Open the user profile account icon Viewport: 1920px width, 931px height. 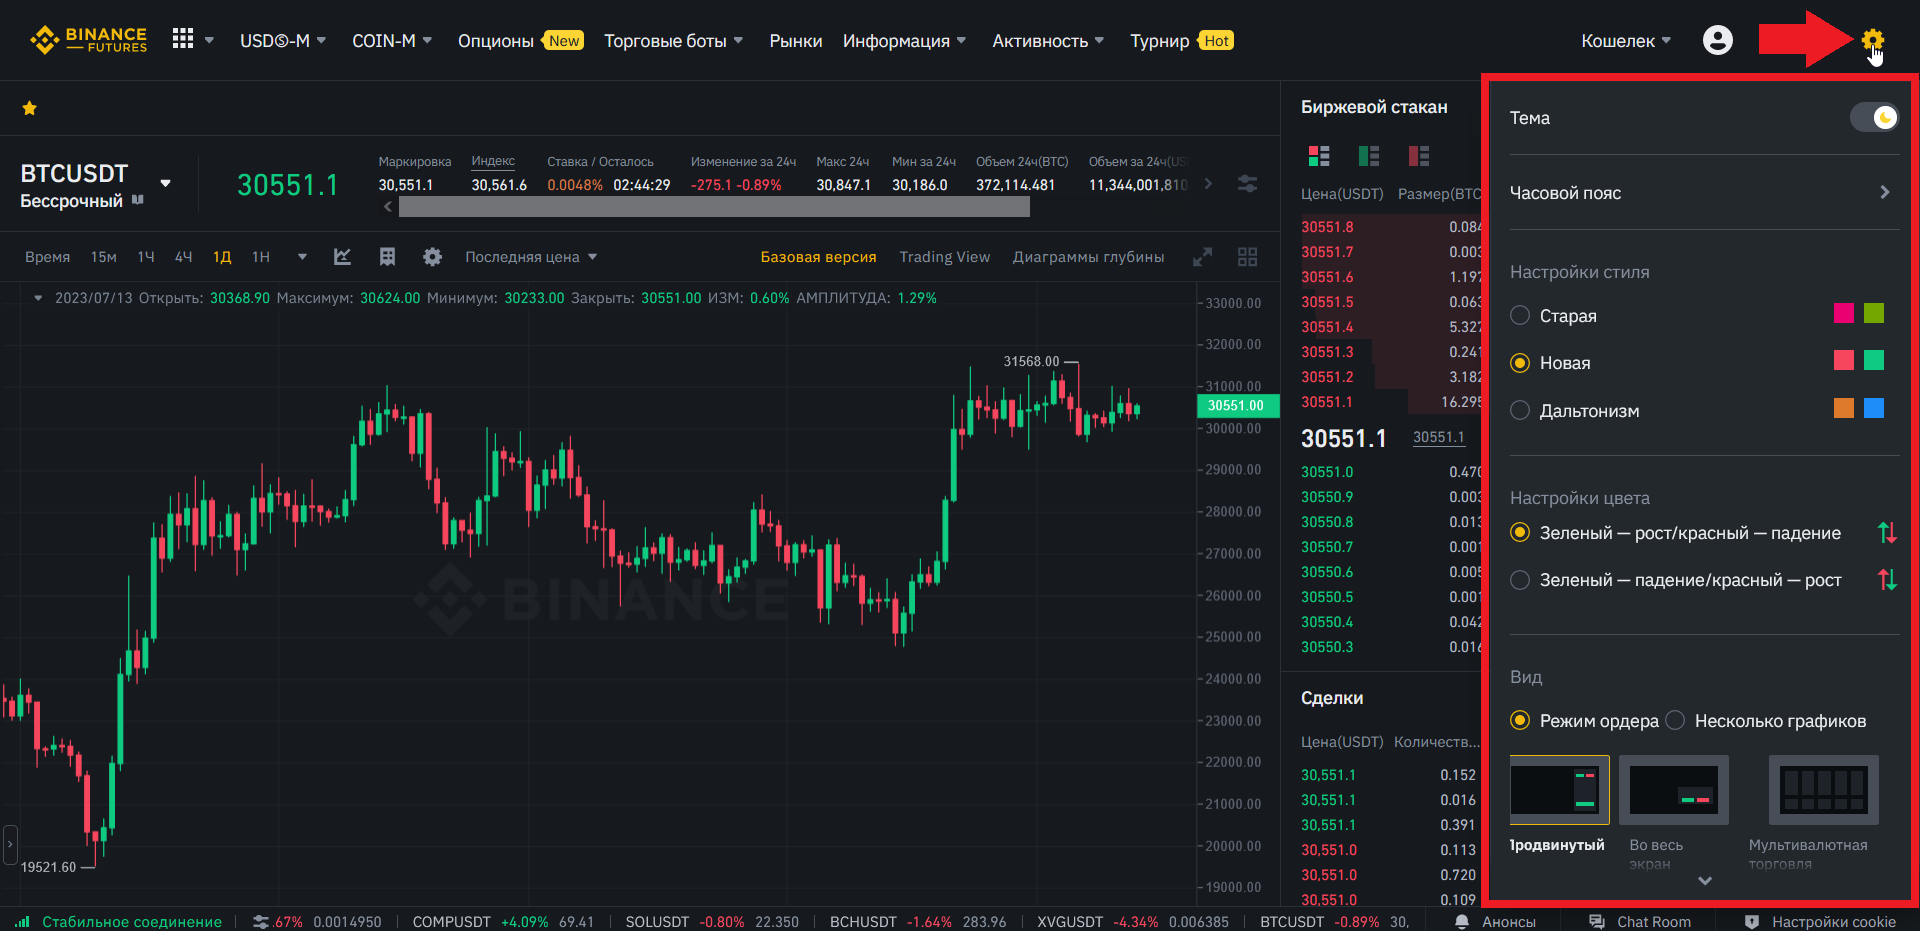[x=1717, y=40]
